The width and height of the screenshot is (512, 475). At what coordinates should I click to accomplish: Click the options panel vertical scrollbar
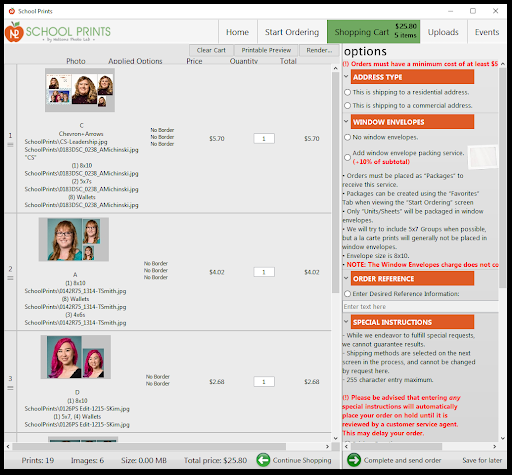(502, 177)
